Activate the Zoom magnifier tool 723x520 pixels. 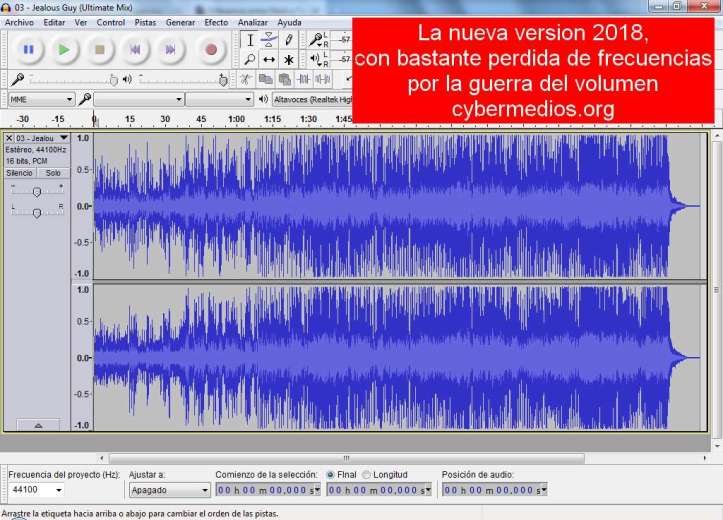coord(250,60)
